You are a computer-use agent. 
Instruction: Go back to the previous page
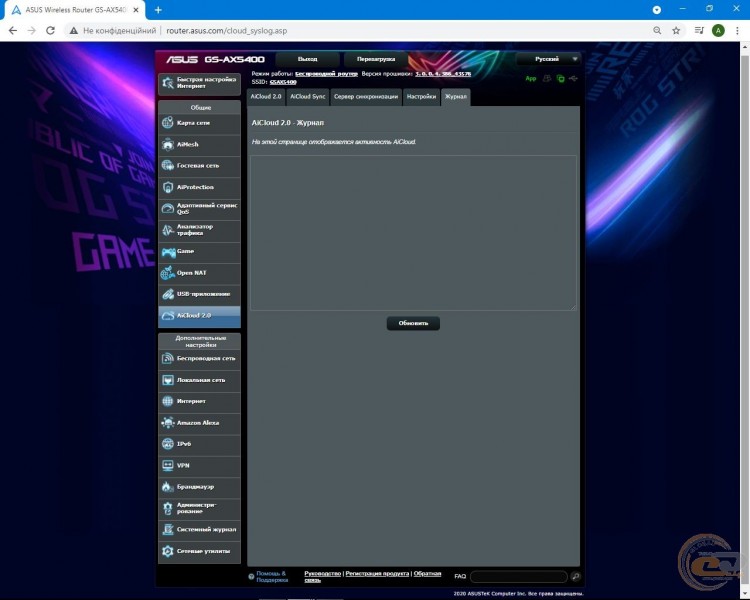13,31
